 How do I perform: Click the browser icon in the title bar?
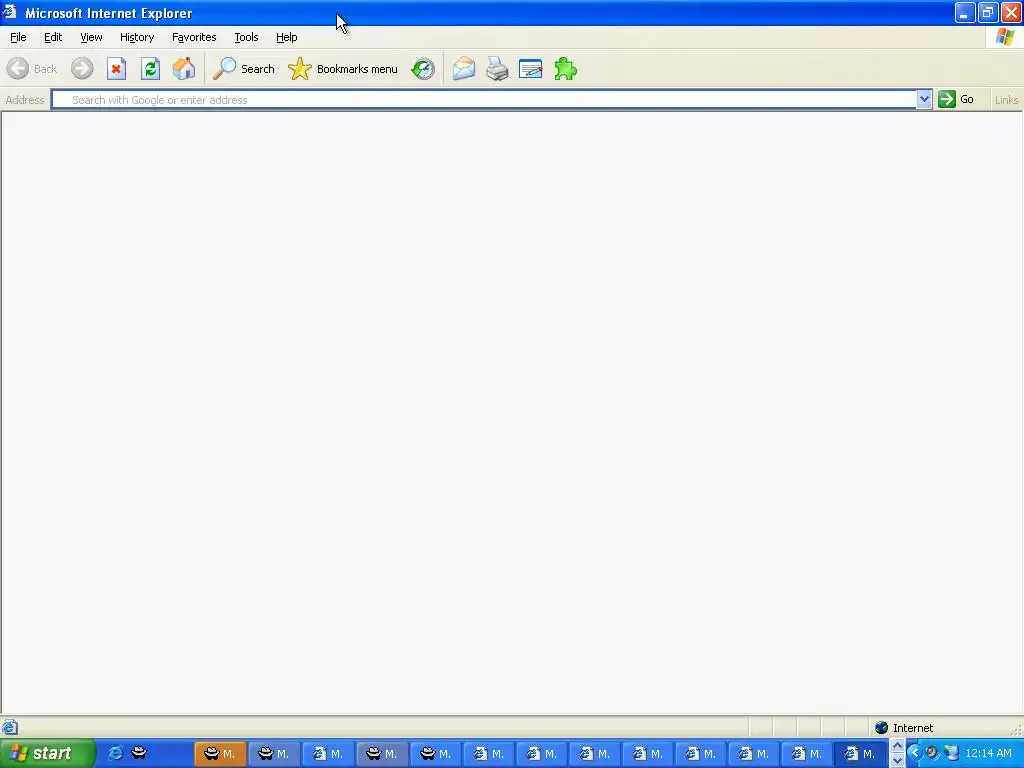[10, 12]
